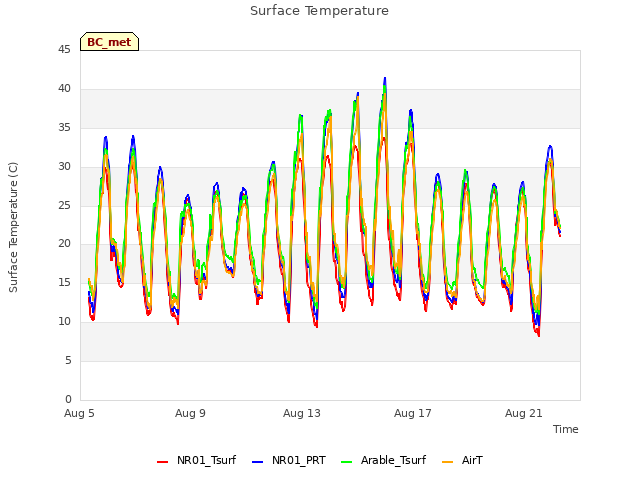Toggle the AirT legend entry
The width and height of the screenshot is (640, 480).
coord(462,460)
